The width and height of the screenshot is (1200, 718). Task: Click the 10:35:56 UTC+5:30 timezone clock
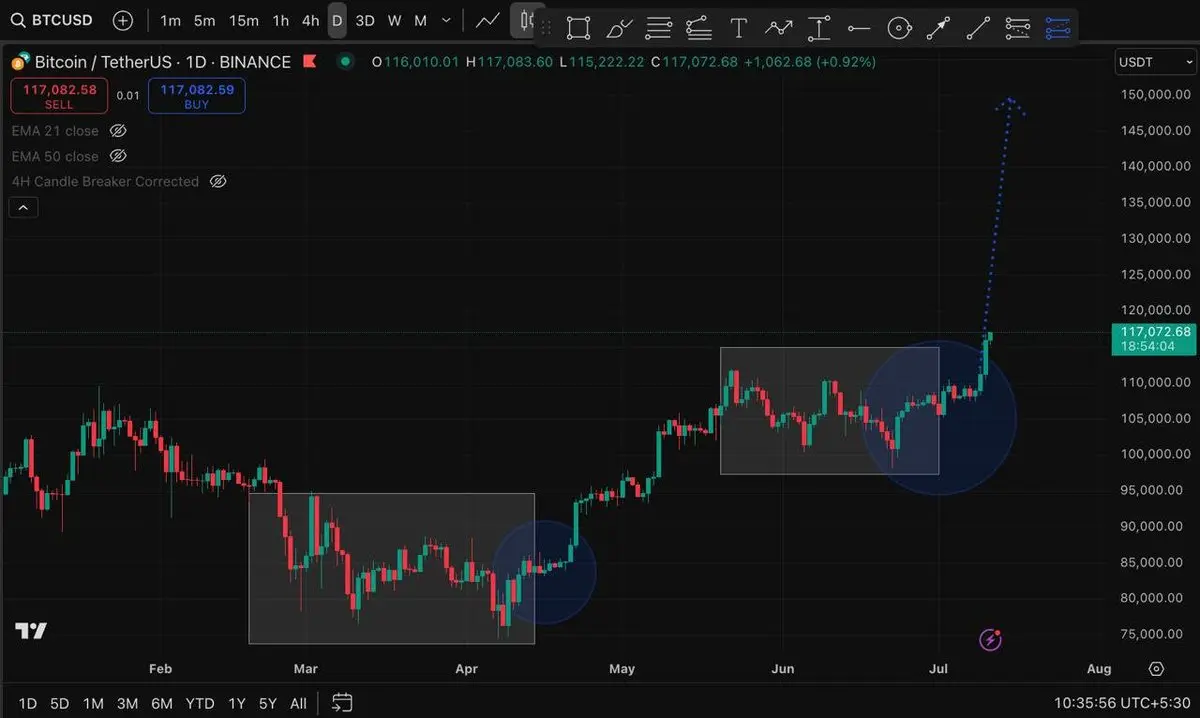[1123, 703]
